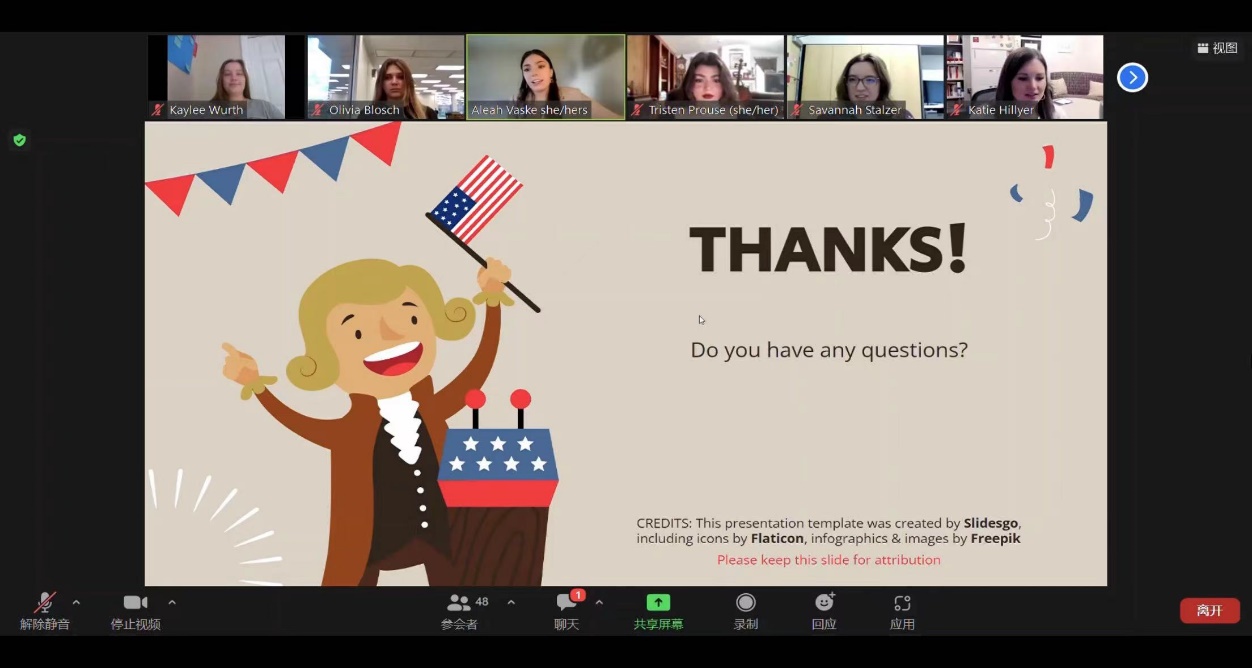Start recording with the 录制 icon
Image resolution: width=1252 pixels, height=668 pixels.
click(745, 602)
